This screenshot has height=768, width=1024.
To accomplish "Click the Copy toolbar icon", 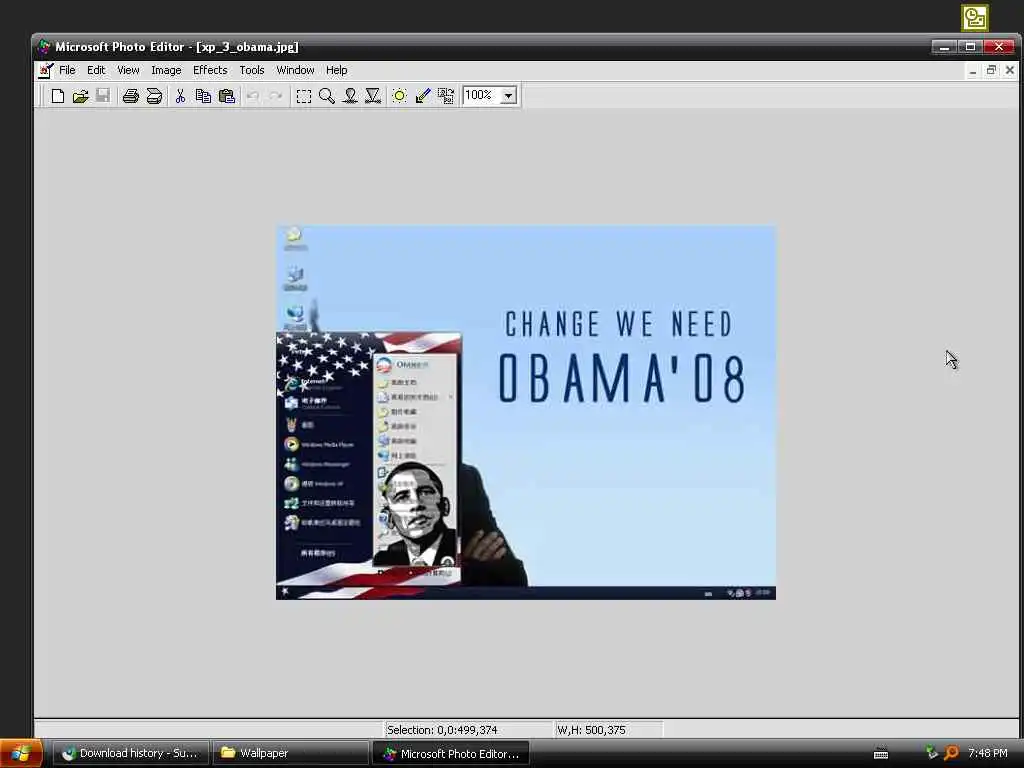I will (203, 96).
